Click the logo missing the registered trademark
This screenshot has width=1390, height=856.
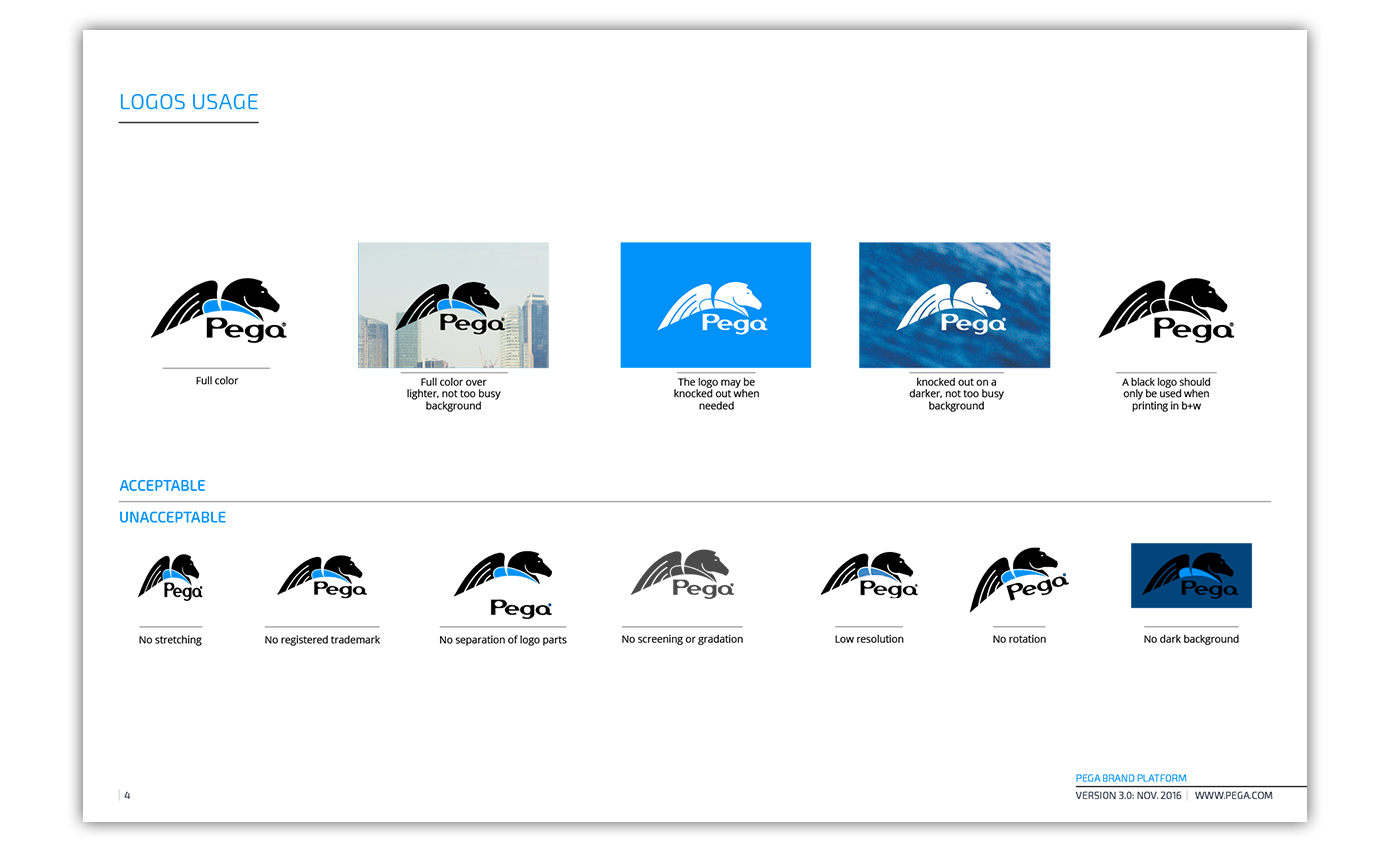click(x=322, y=576)
